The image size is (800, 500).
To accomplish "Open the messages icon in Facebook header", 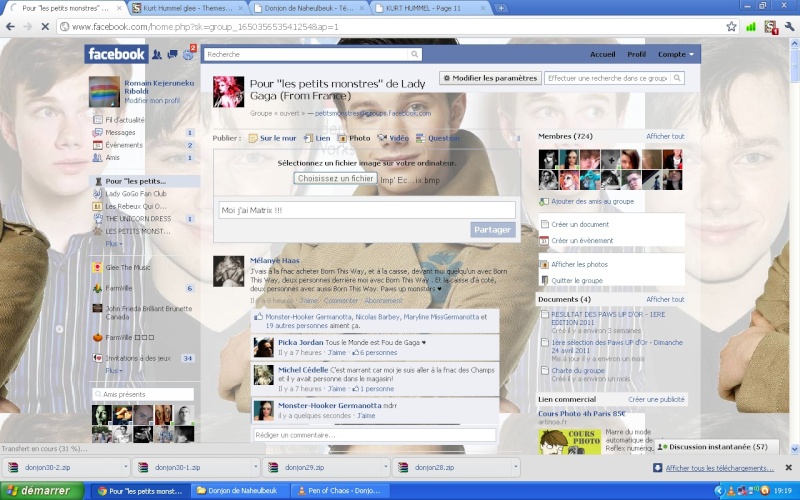I will tap(172, 54).
